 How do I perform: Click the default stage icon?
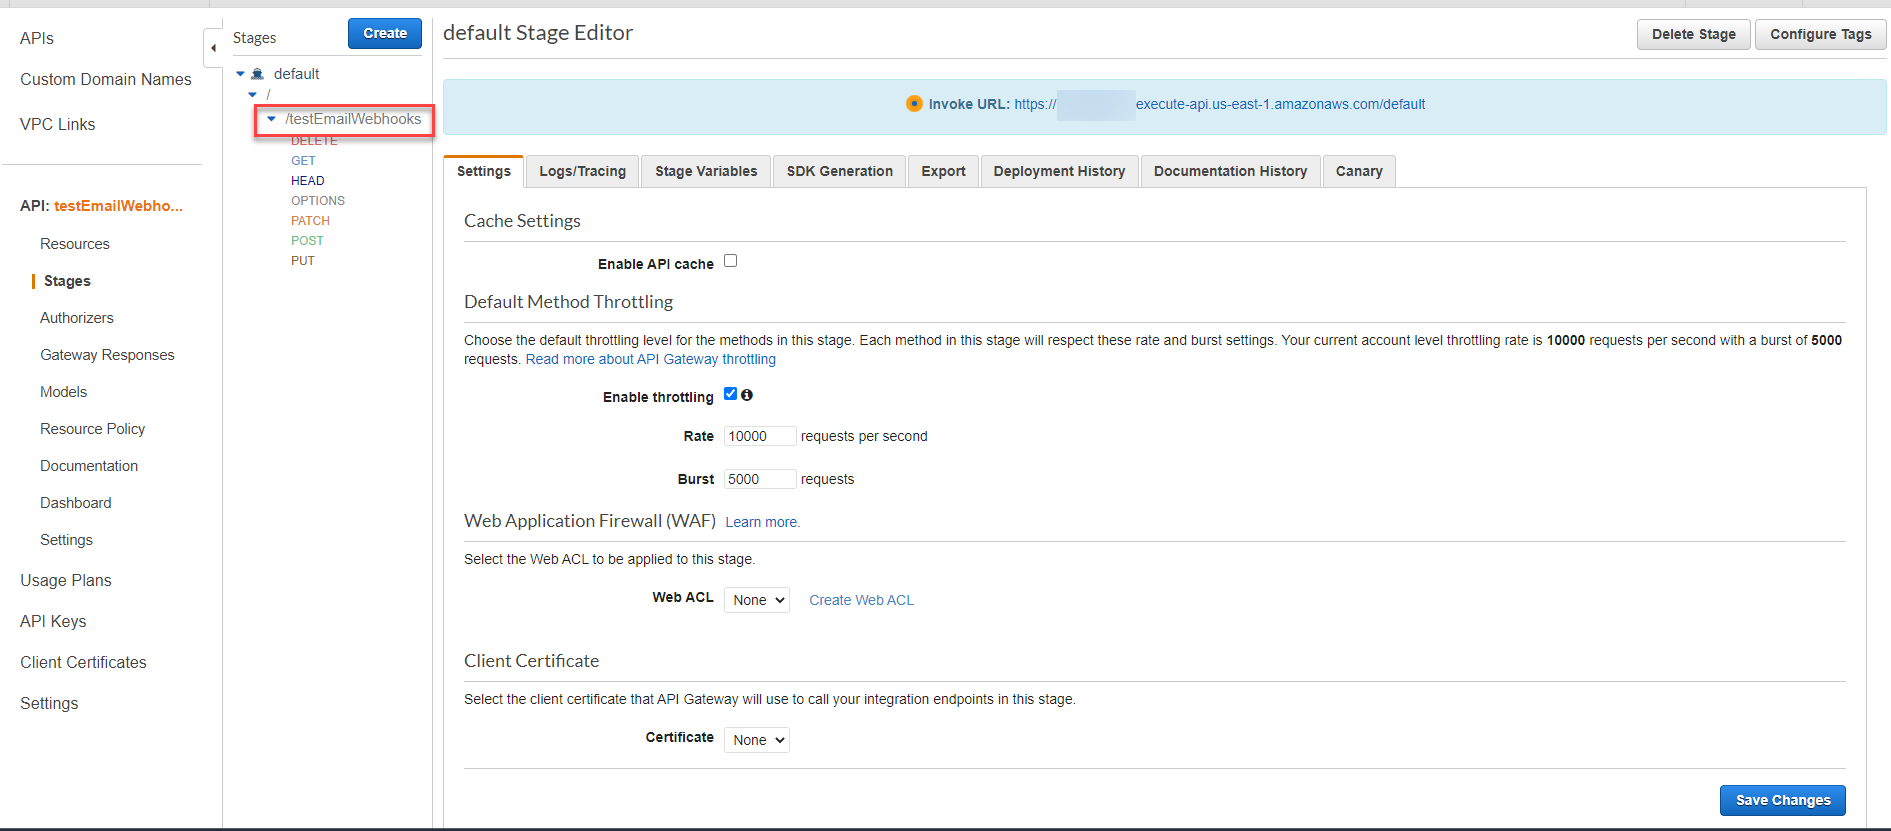(257, 74)
